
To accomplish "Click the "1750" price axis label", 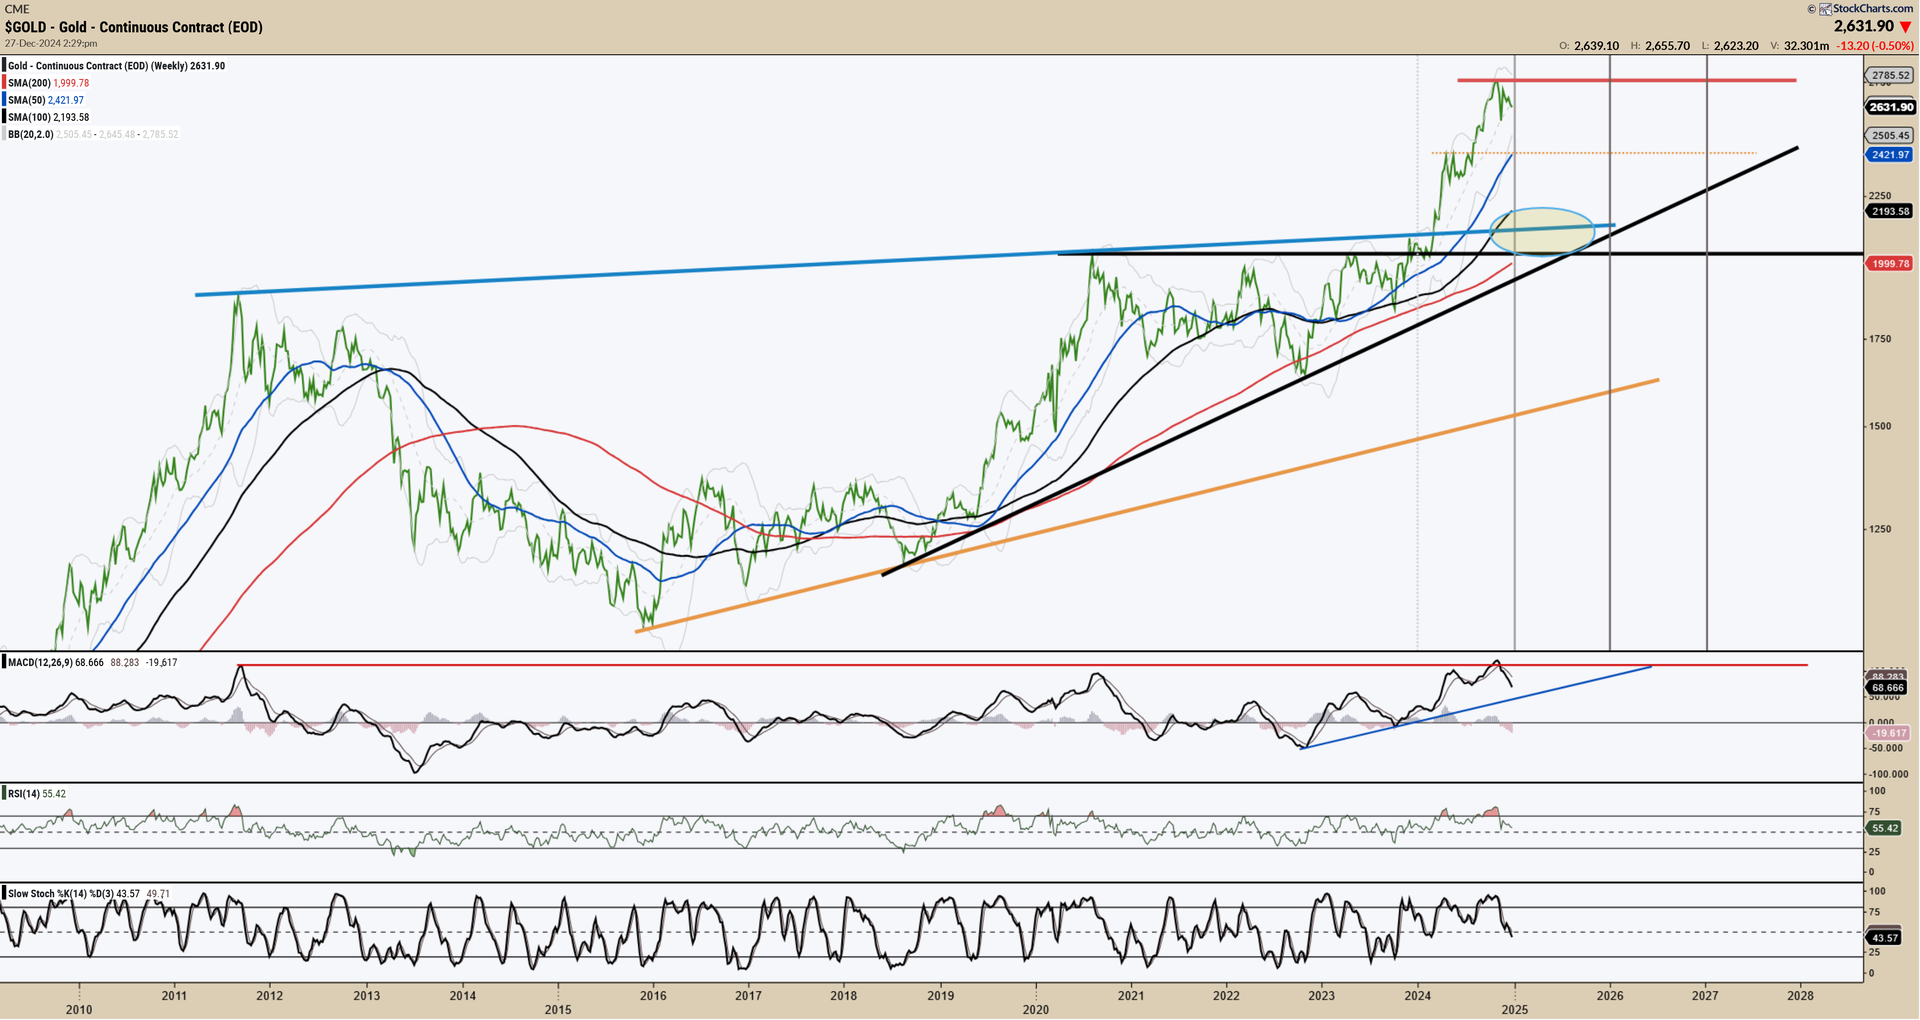I will 1880,340.
